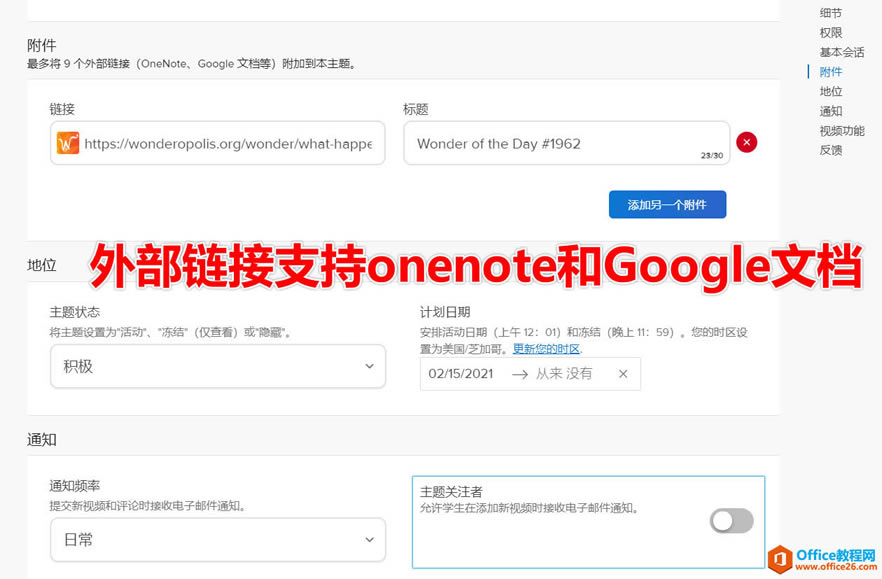Click the 主题状态 label text

coord(74,312)
